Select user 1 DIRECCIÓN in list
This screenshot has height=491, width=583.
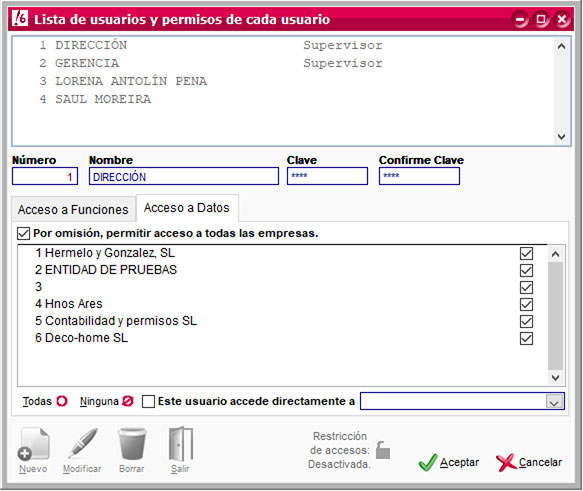283,45
